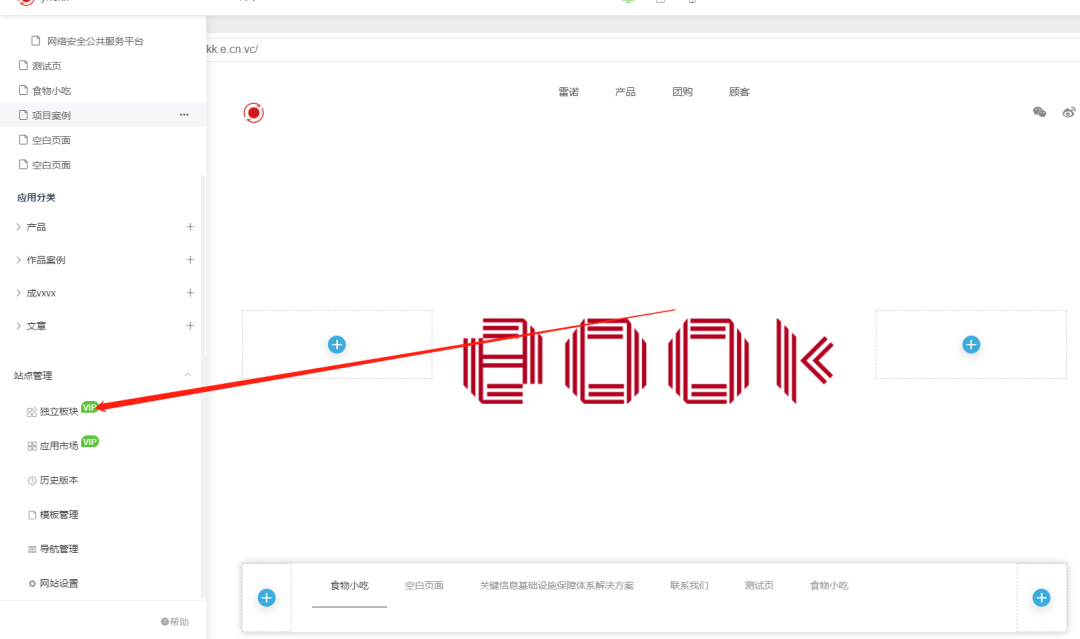The height and width of the screenshot is (639, 1080).
Task: Select the 食物小吃 active footer tab
Action: tap(349, 585)
